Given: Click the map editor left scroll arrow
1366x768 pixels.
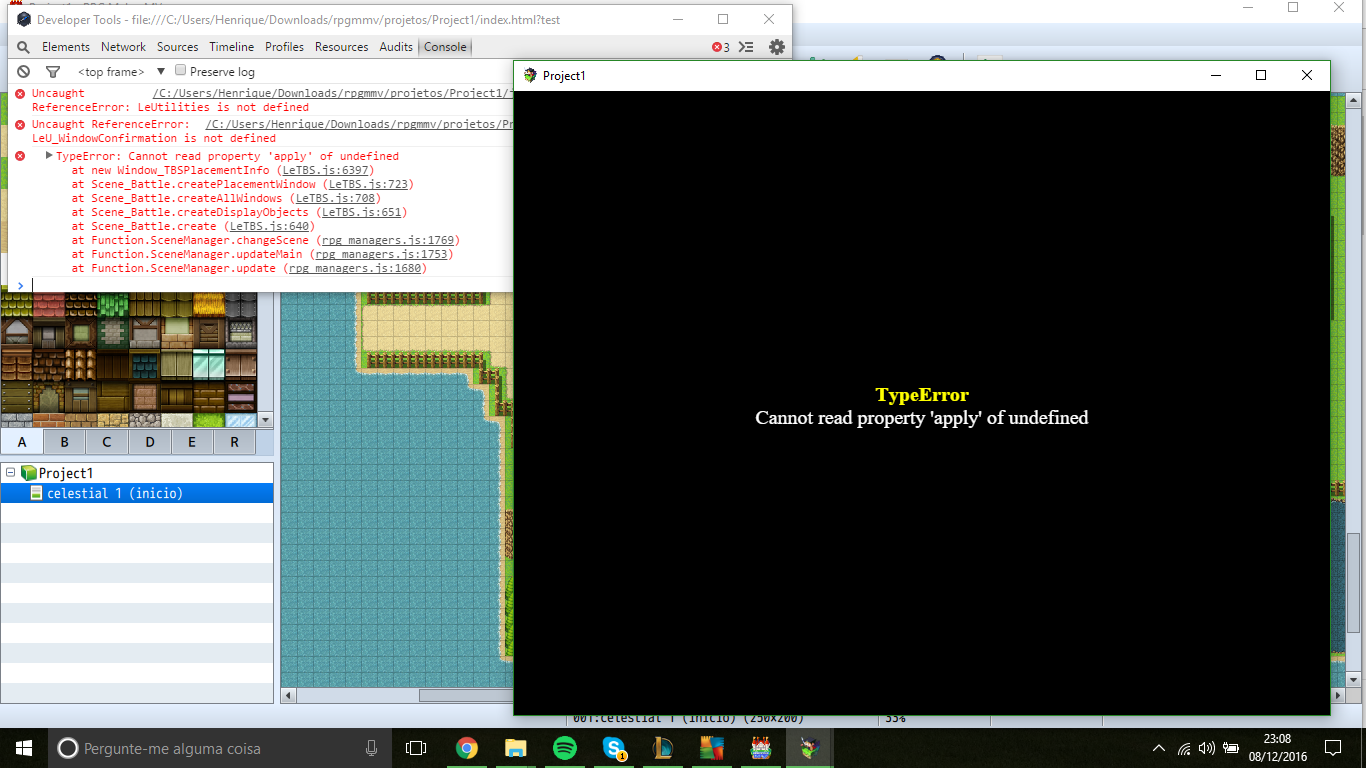Looking at the screenshot, I should (x=288, y=696).
